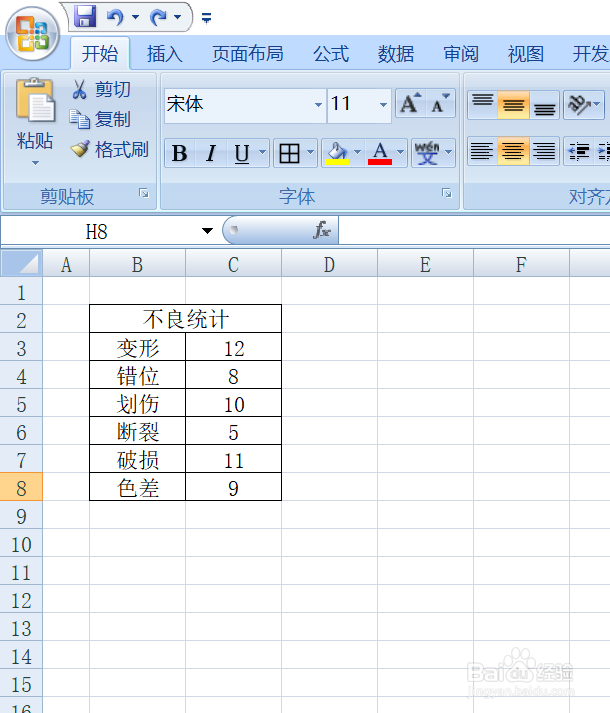
Task: Open the 页面布局 ribbon tab
Action: [x=247, y=54]
